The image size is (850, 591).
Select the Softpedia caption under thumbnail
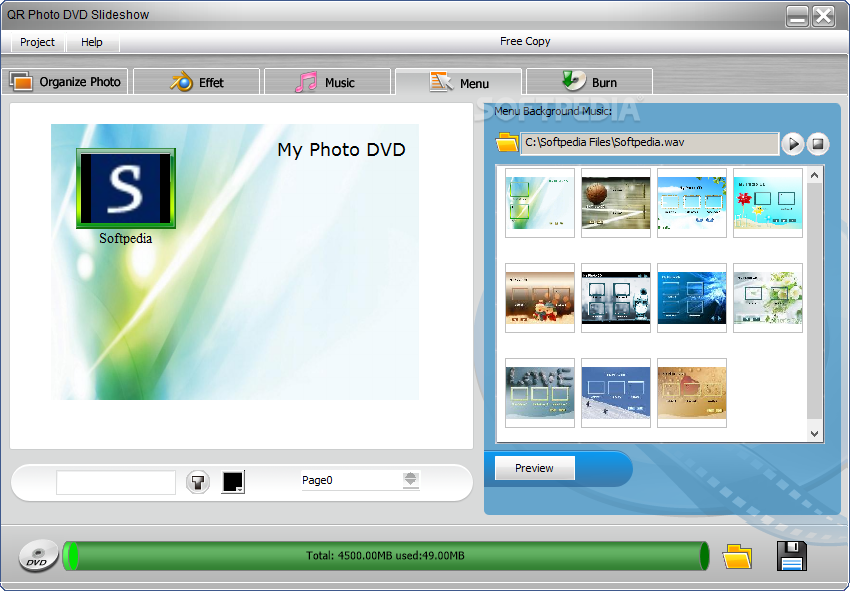126,239
